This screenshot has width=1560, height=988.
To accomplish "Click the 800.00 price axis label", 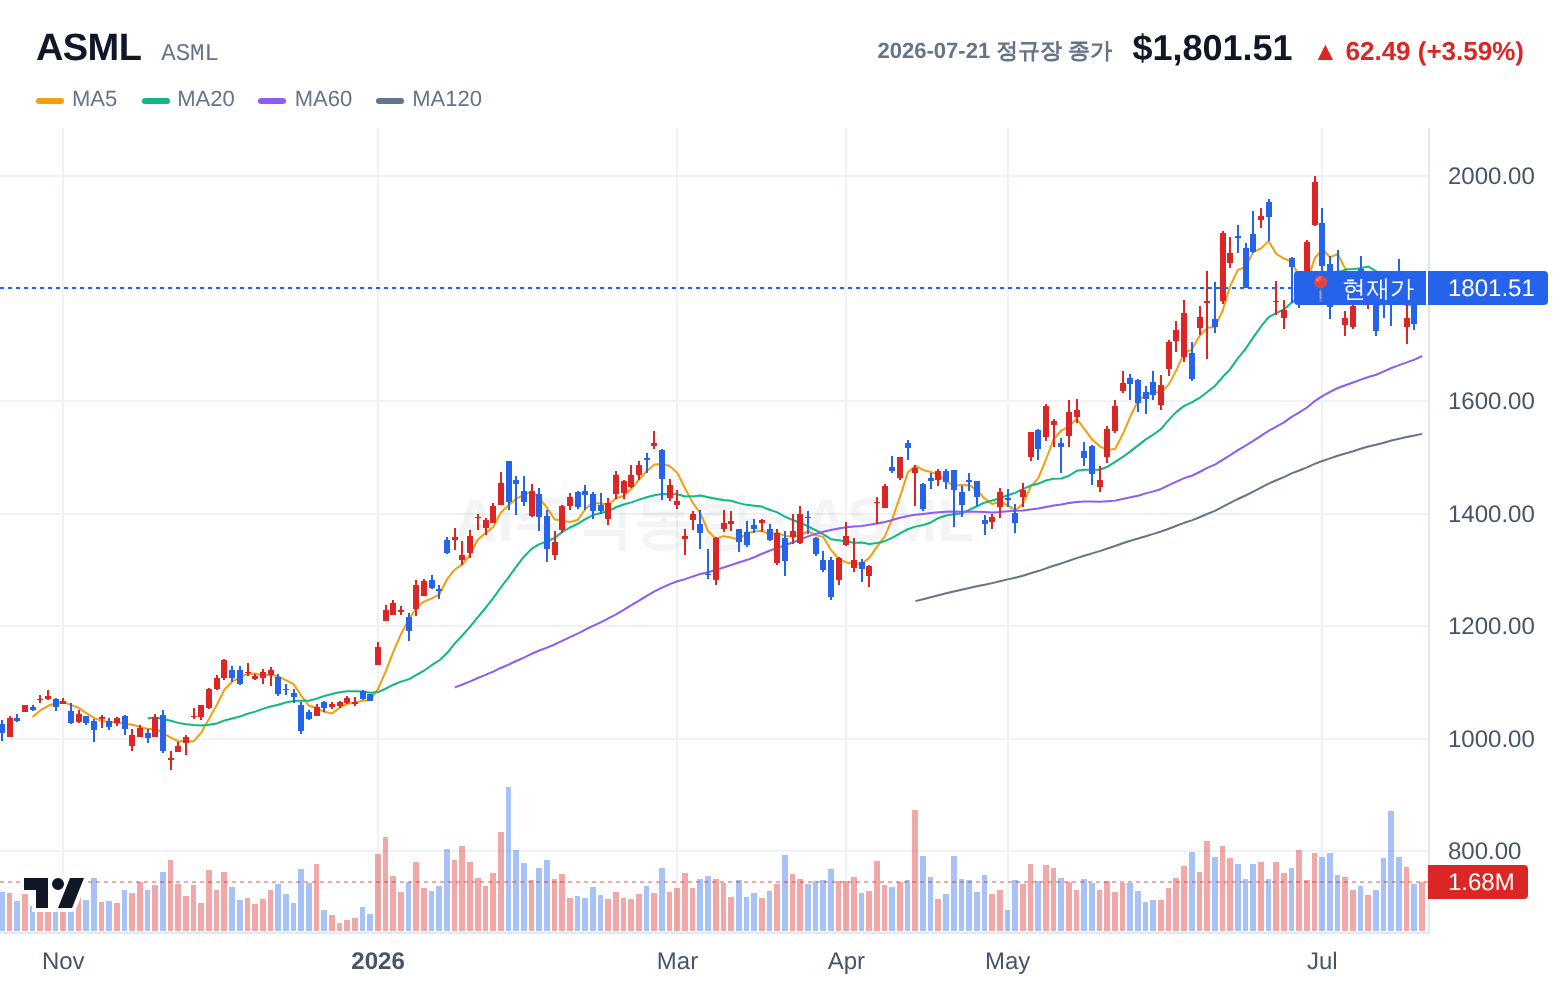I will (x=1484, y=851).
